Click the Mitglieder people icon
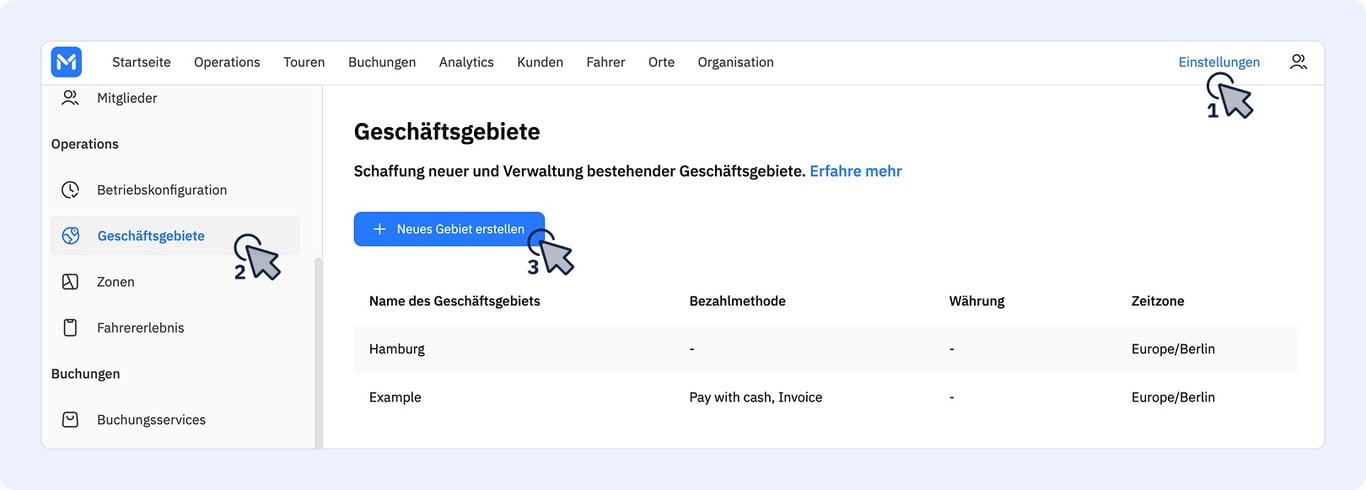Image resolution: width=1366 pixels, height=490 pixels. [70, 98]
